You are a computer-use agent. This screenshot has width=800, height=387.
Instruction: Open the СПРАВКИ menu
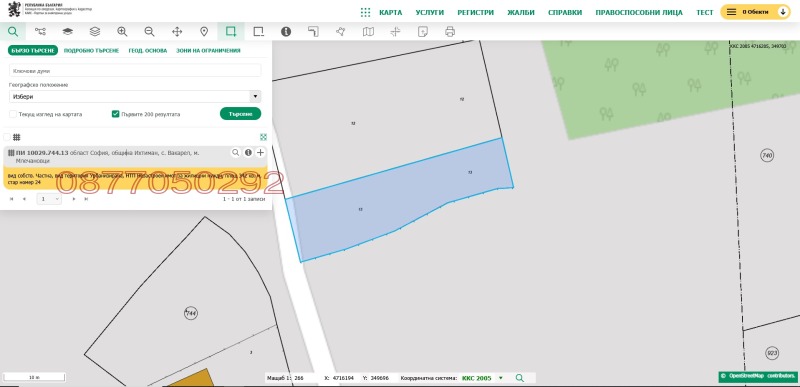tap(565, 12)
